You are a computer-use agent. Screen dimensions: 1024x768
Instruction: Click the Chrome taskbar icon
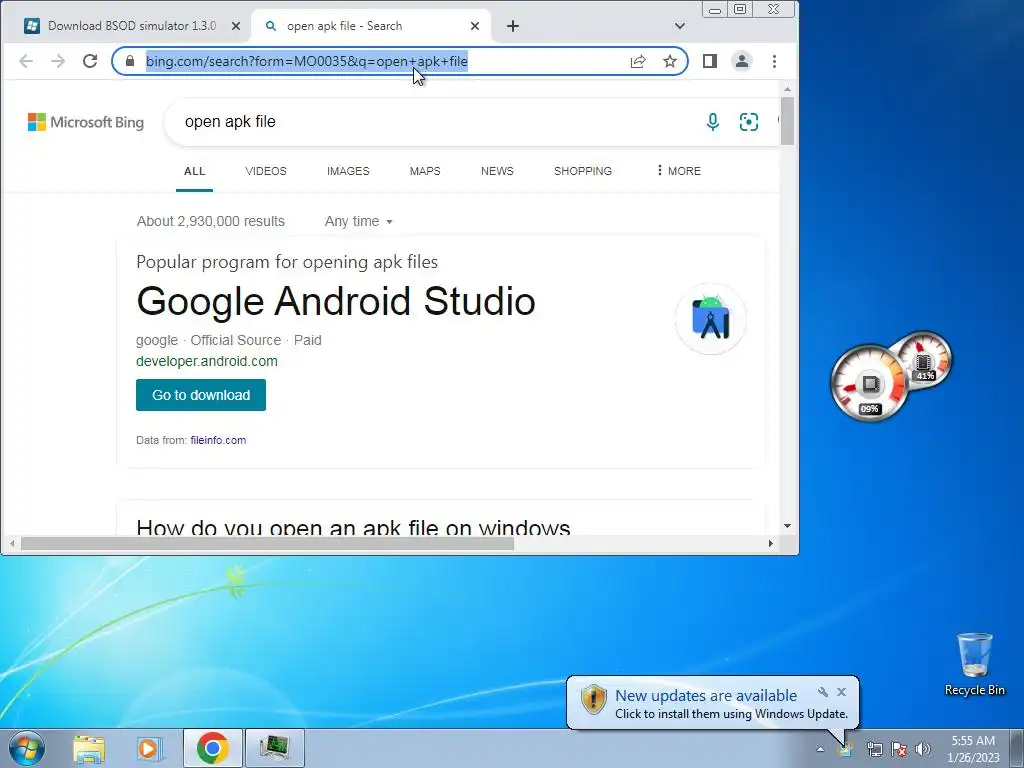click(213, 748)
